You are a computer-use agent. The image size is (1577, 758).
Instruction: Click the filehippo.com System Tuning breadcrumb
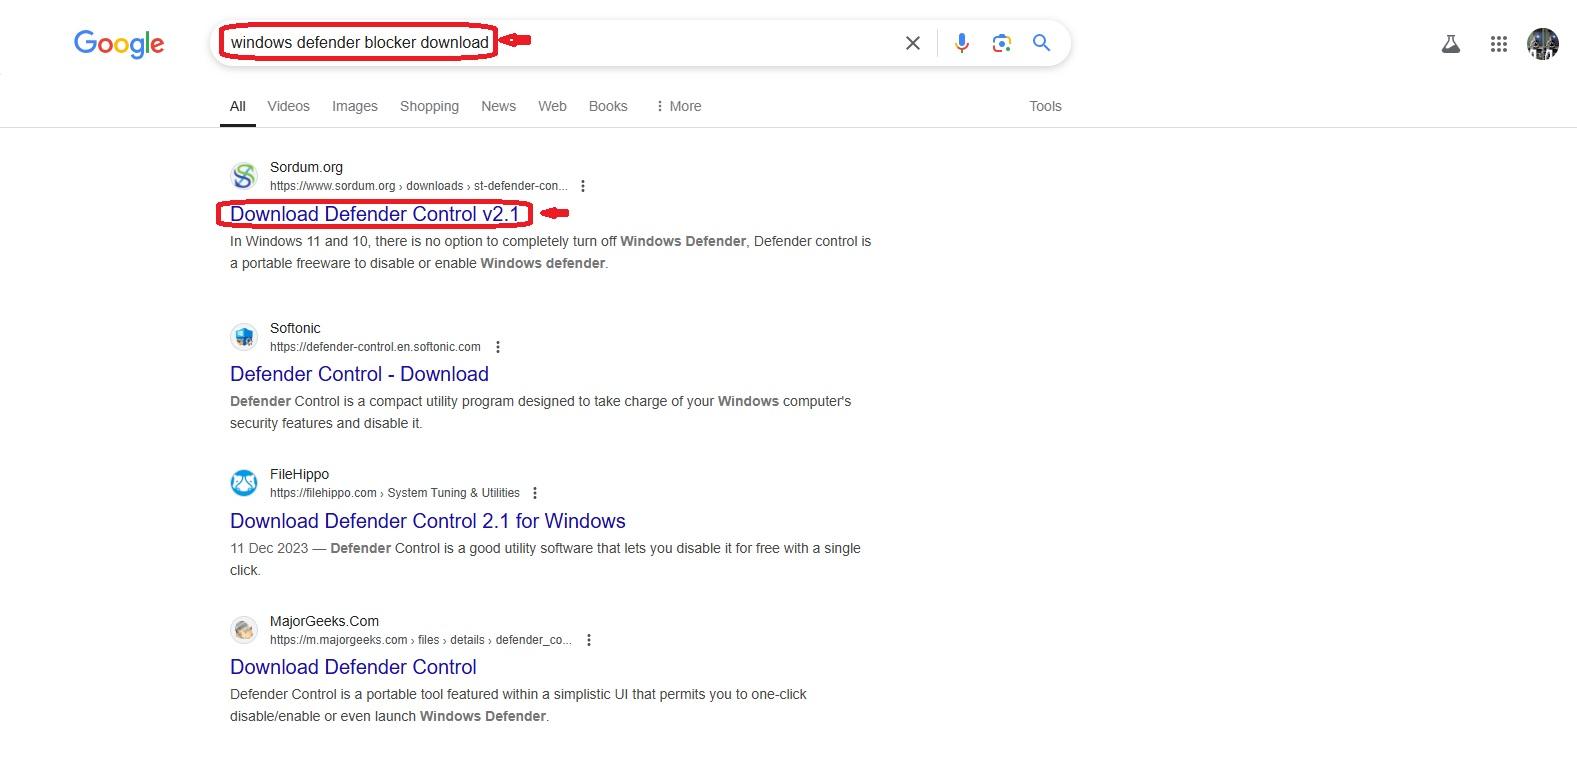[x=395, y=493]
